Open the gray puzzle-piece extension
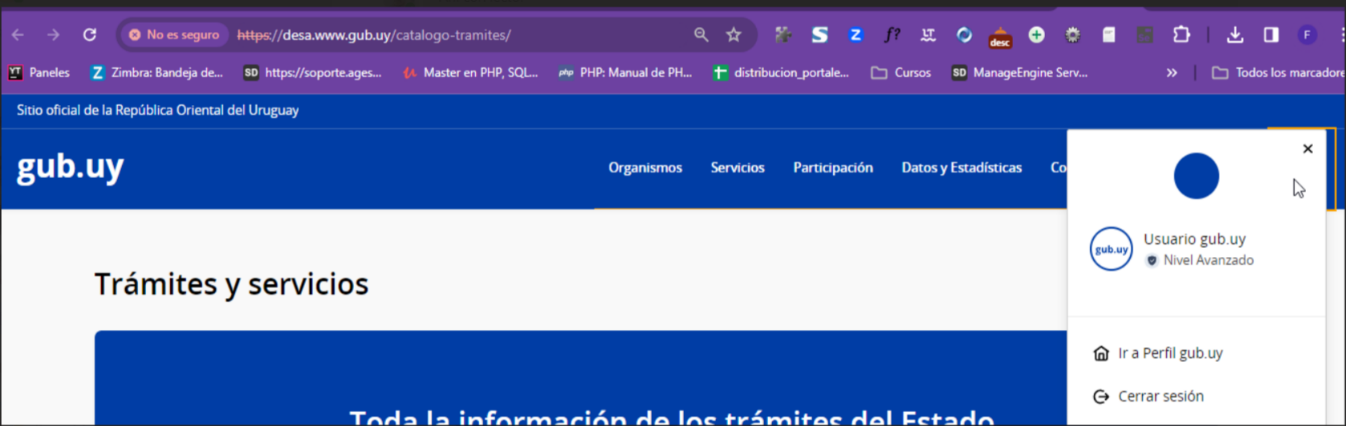Image resolution: width=1346 pixels, height=426 pixels. (783, 35)
